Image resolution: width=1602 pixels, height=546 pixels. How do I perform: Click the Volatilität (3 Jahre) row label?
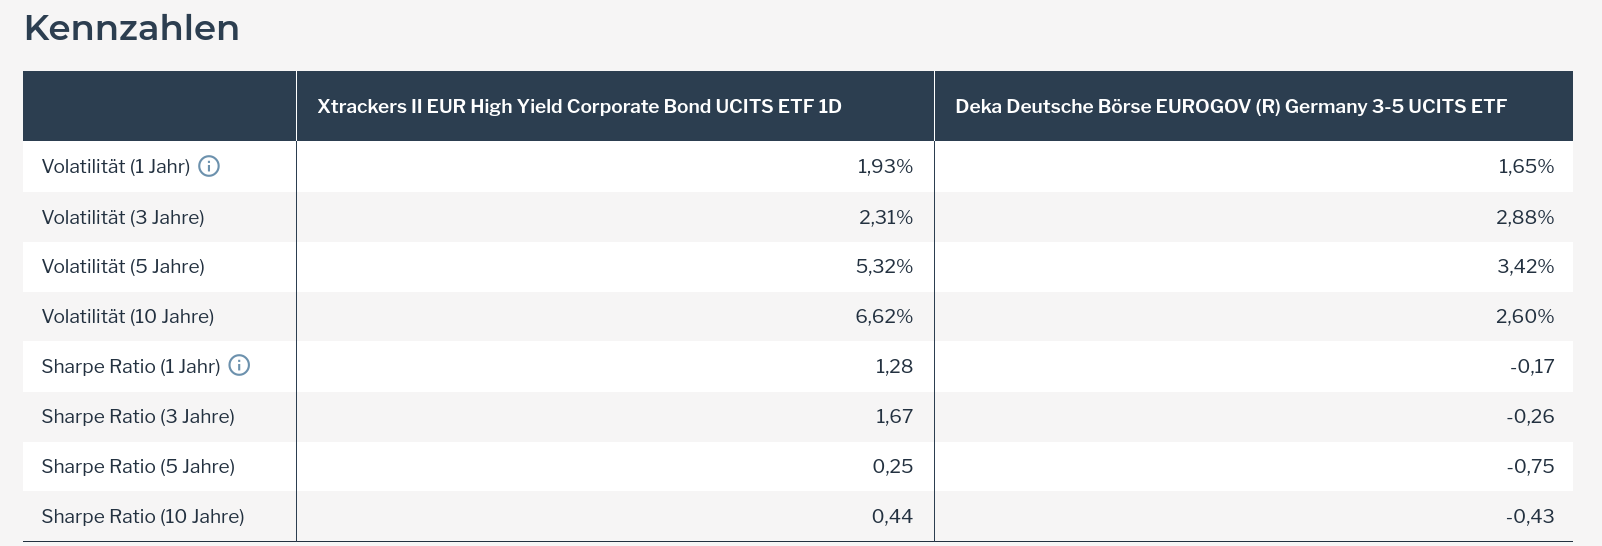tap(123, 217)
